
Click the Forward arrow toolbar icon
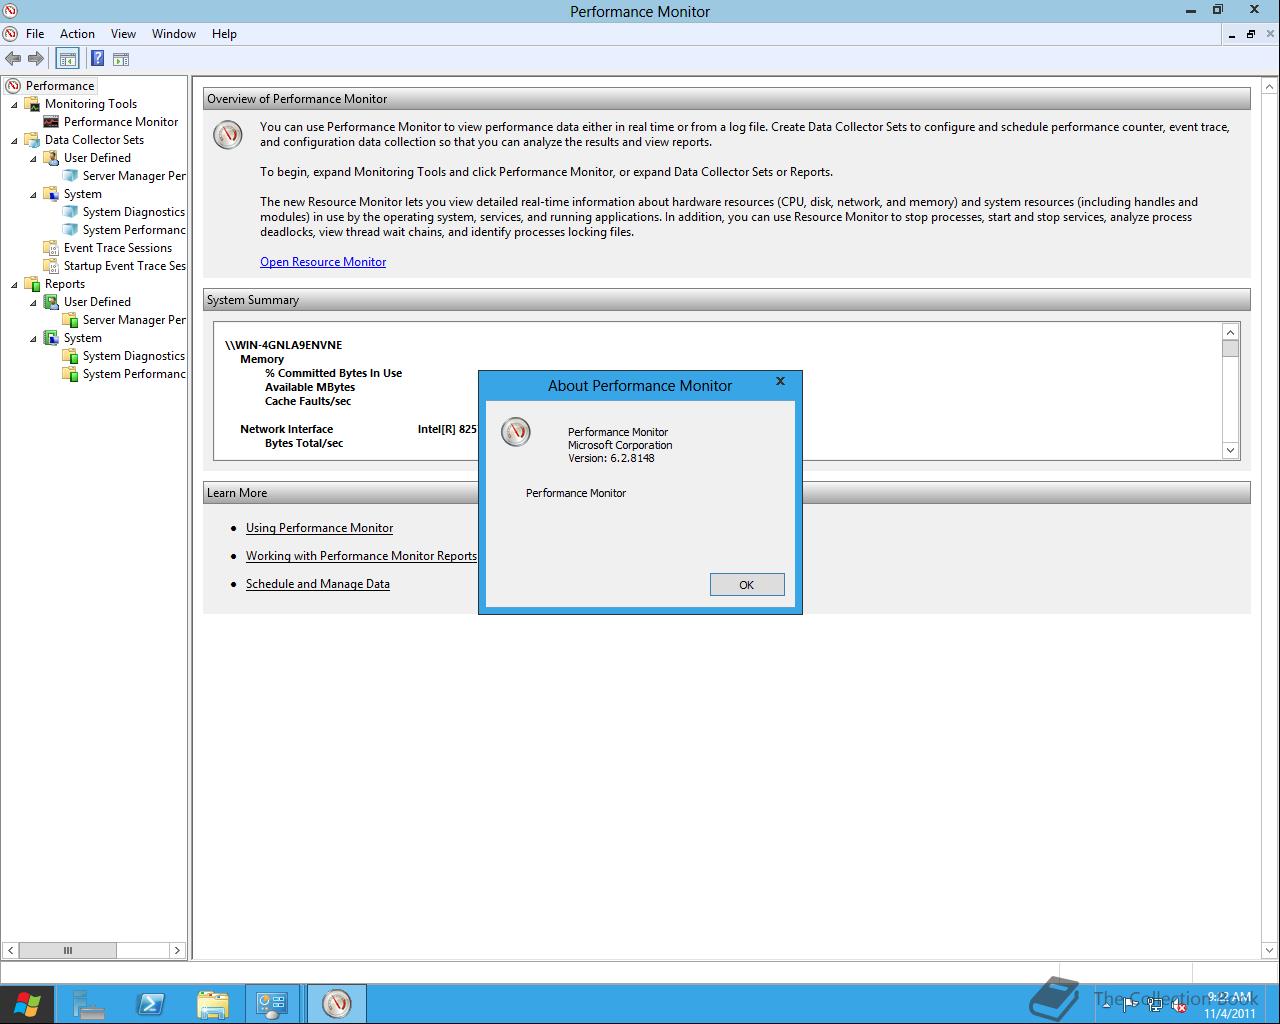tap(36, 59)
